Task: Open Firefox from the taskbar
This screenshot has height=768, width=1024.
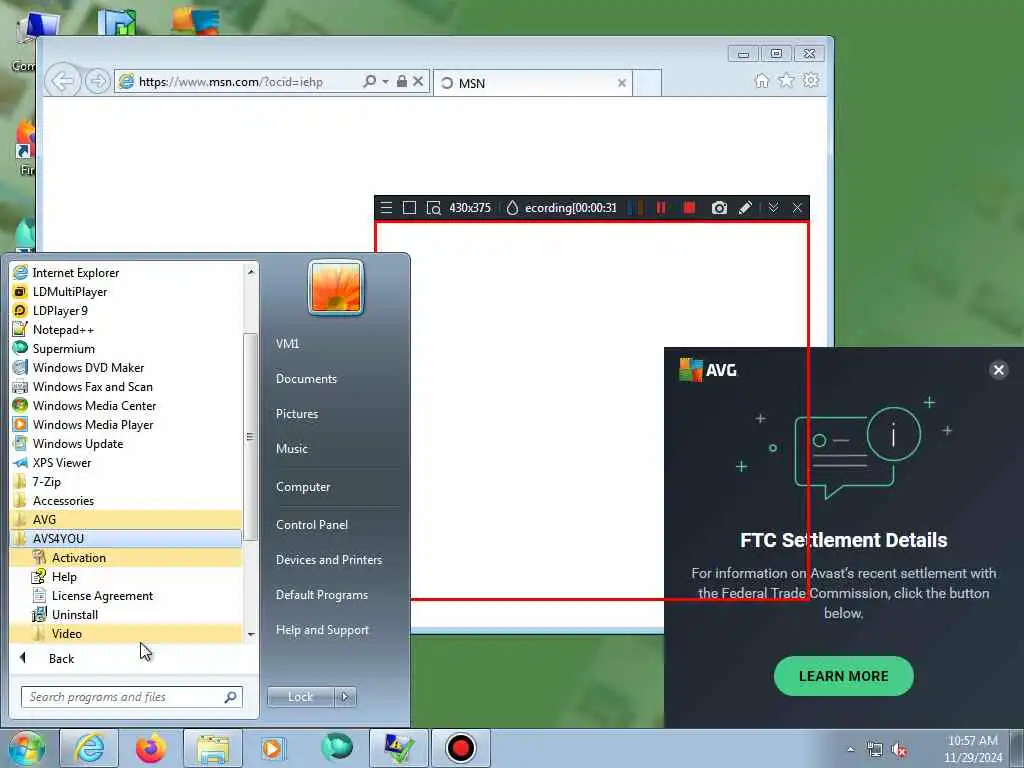Action: [151, 748]
